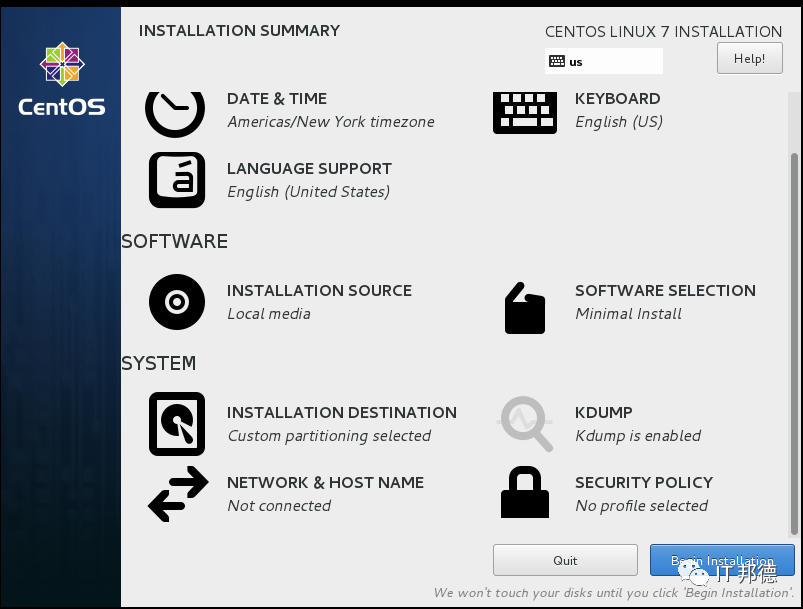Click the SOFTWARE section heading
Viewport: 803px width, 609px height.
[x=175, y=241]
